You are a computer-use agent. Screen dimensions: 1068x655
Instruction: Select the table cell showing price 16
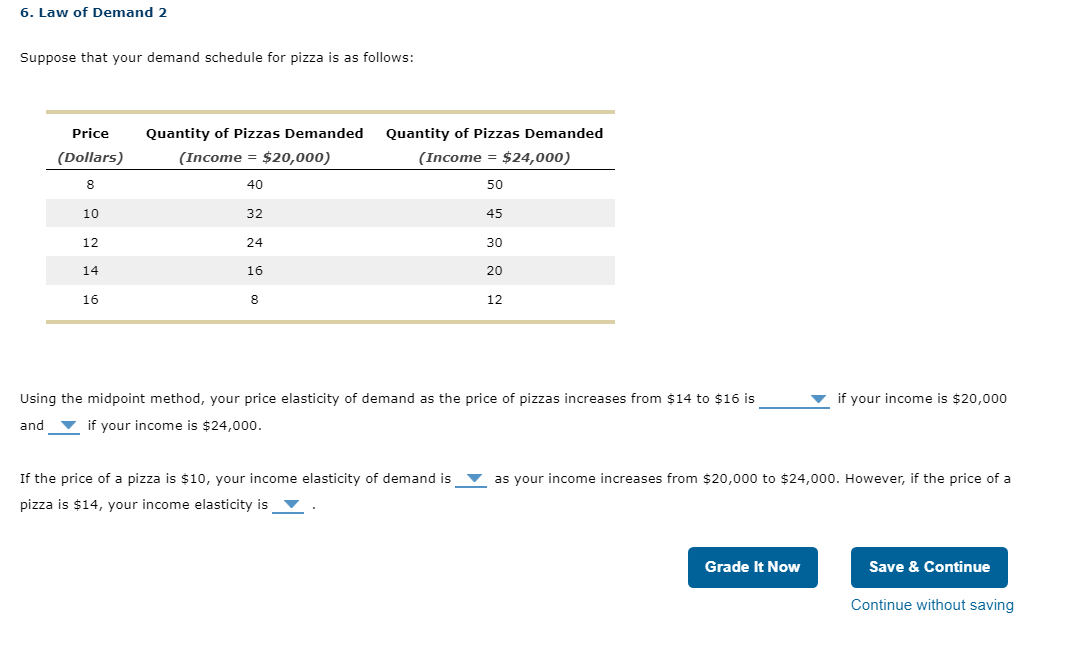pyautogui.click(x=90, y=298)
